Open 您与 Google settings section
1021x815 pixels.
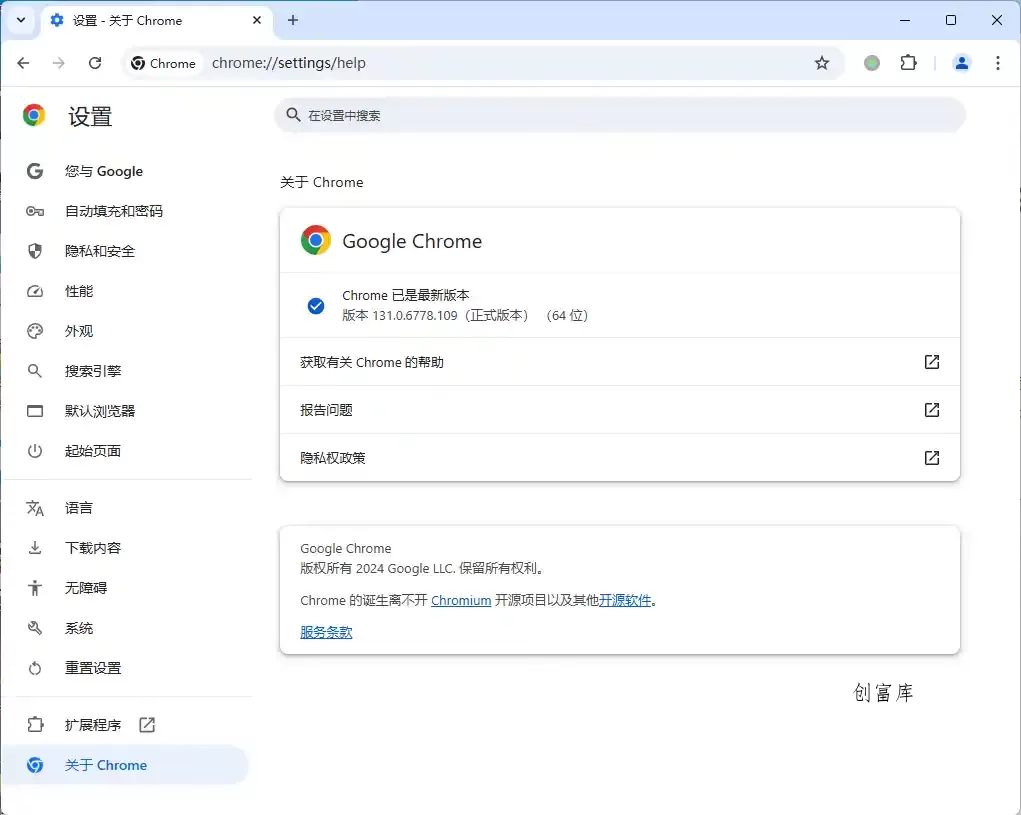127,171
